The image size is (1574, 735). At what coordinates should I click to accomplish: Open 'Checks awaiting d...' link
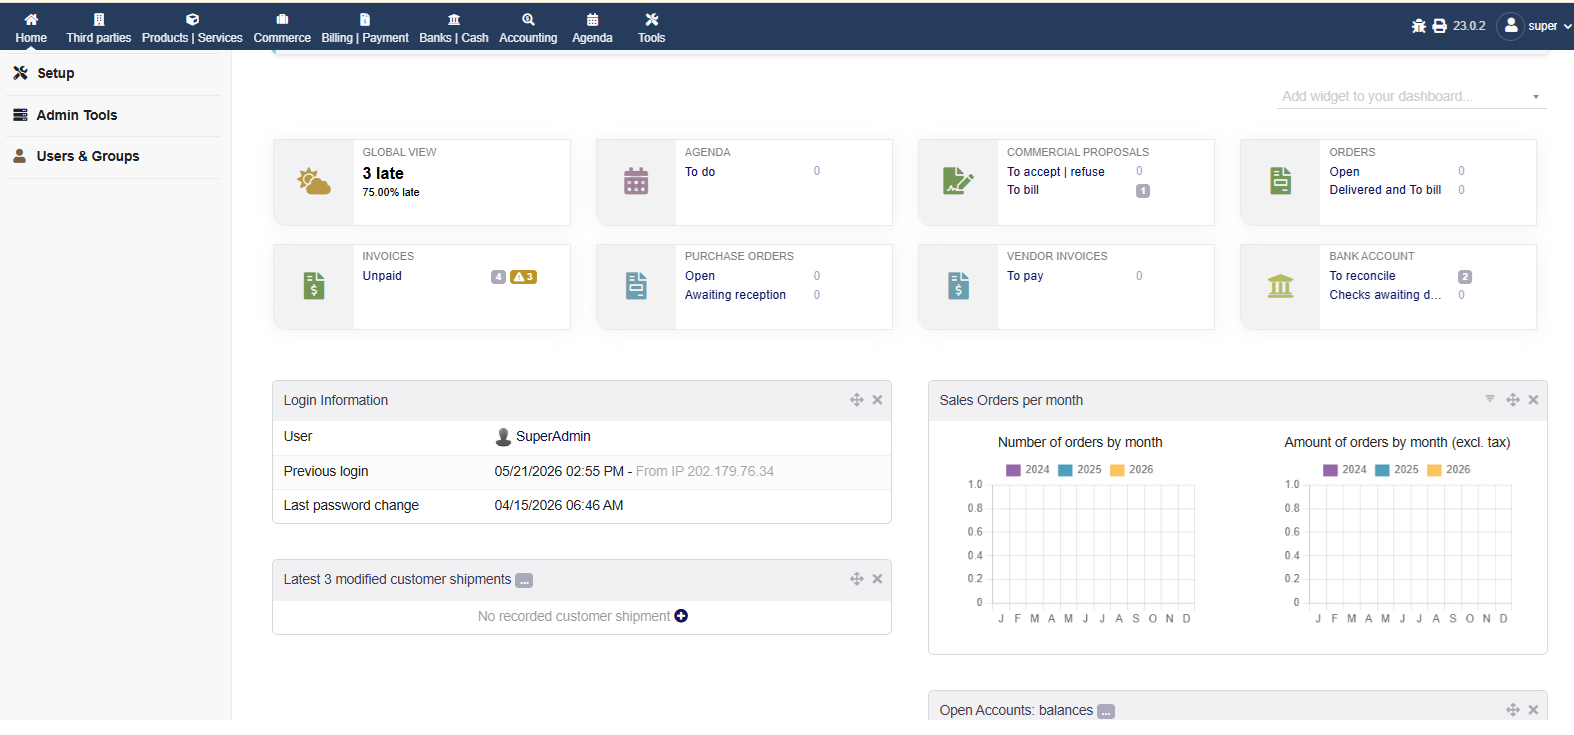[1385, 295]
